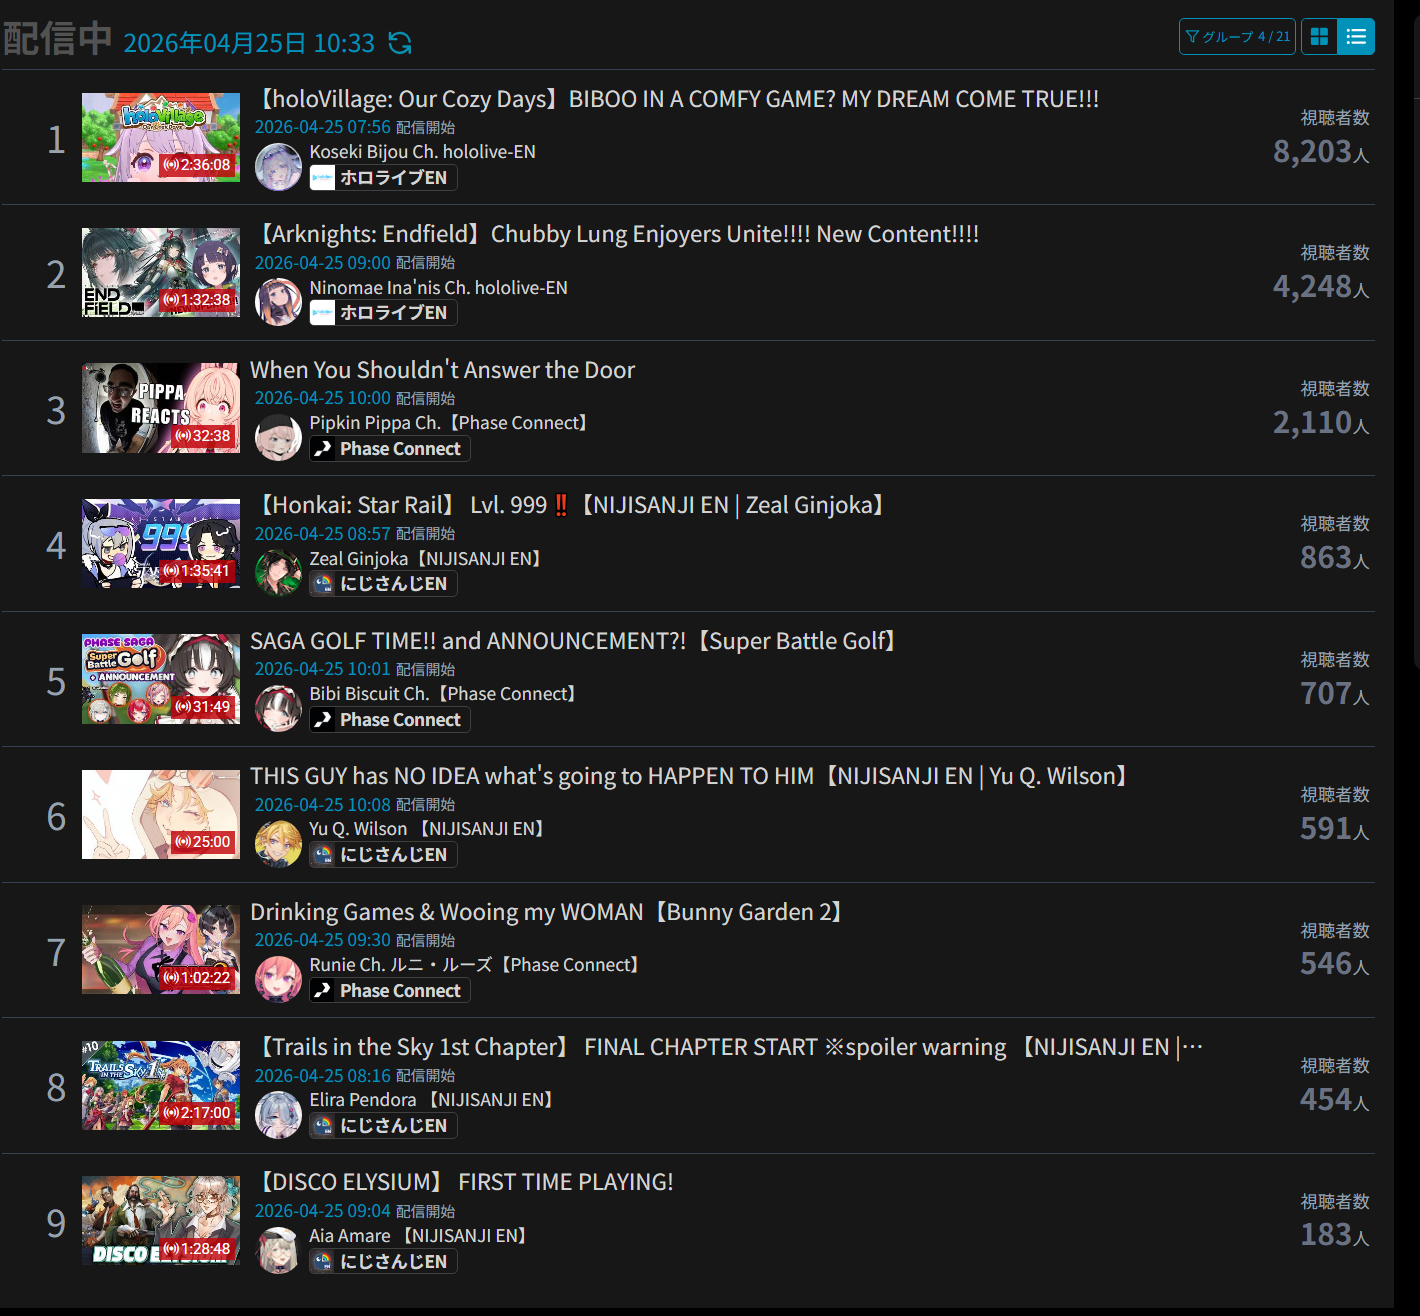Click Phase Connect tag under Pipkin Pippa
This screenshot has width=1420, height=1316.
click(390, 449)
